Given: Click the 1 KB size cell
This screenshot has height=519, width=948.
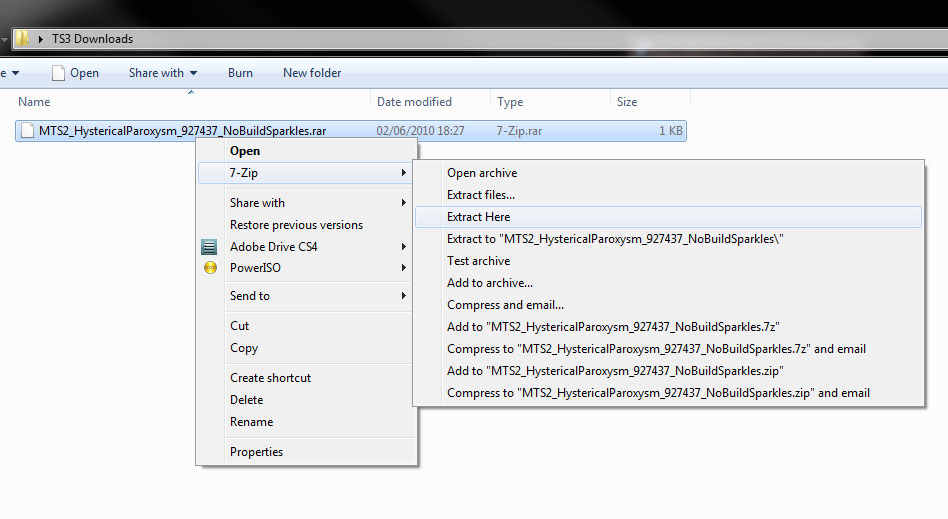Looking at the screenshot, I should click(670, 131).
